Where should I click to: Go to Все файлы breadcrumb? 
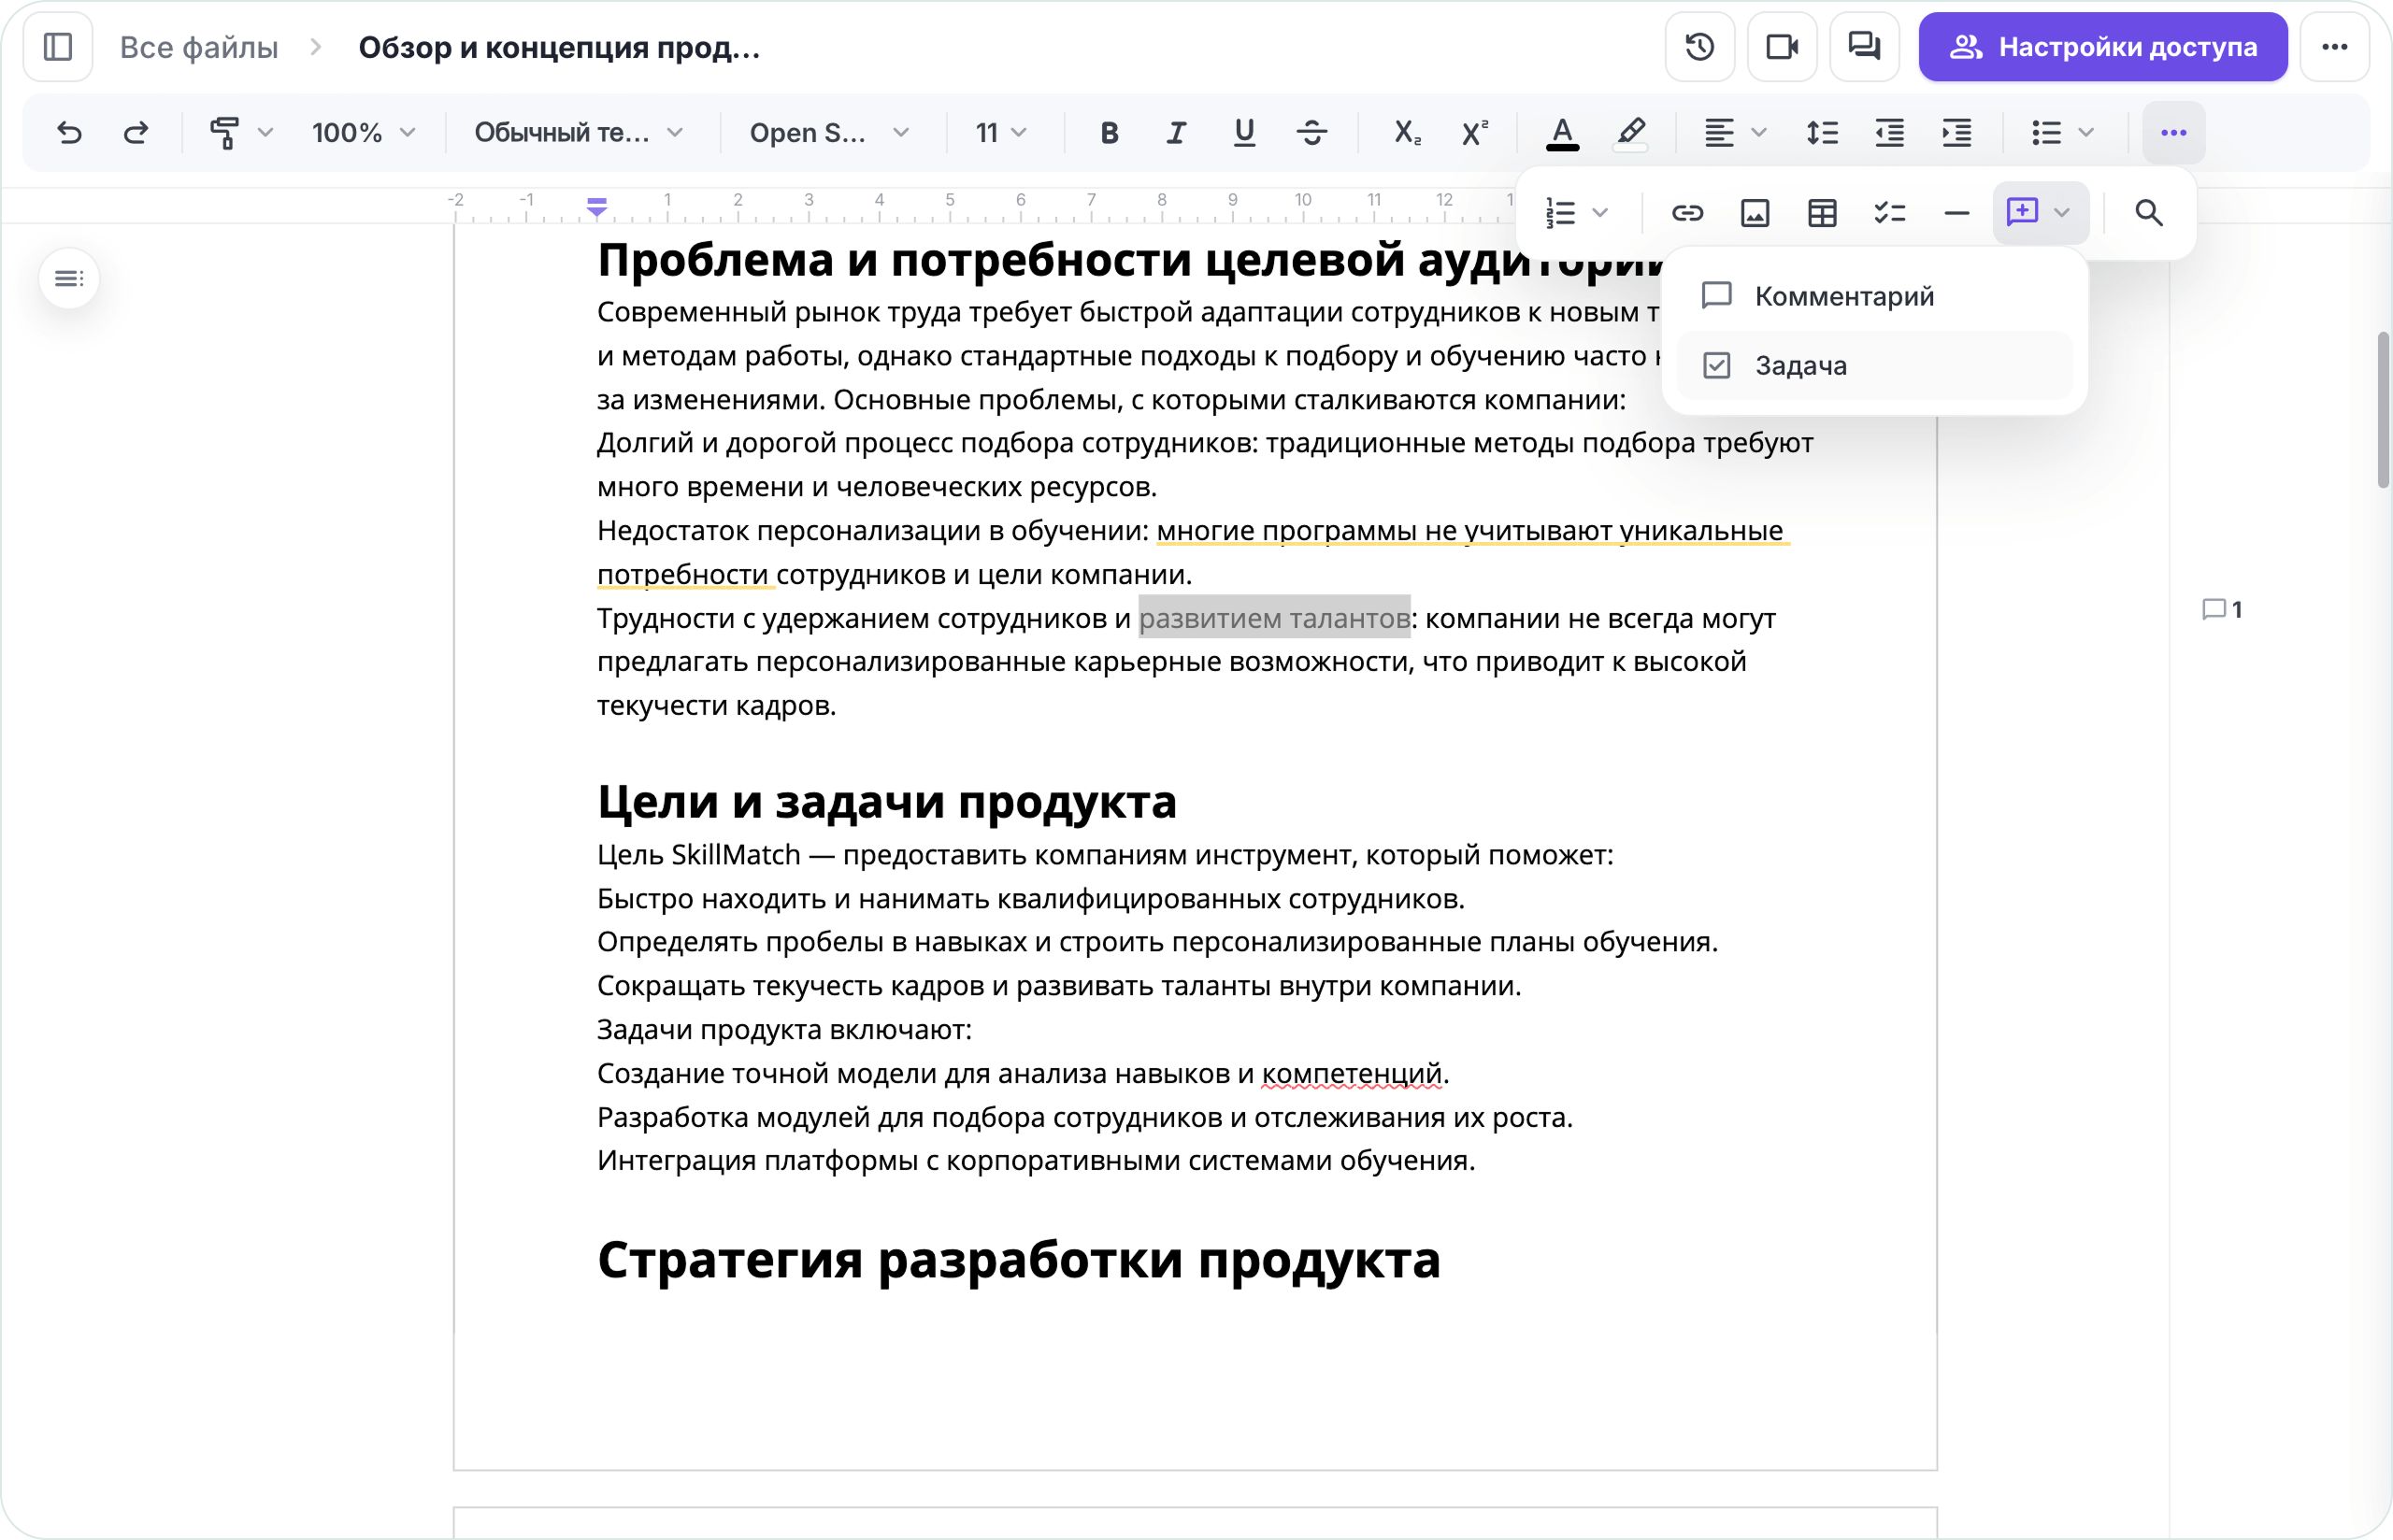199,47
